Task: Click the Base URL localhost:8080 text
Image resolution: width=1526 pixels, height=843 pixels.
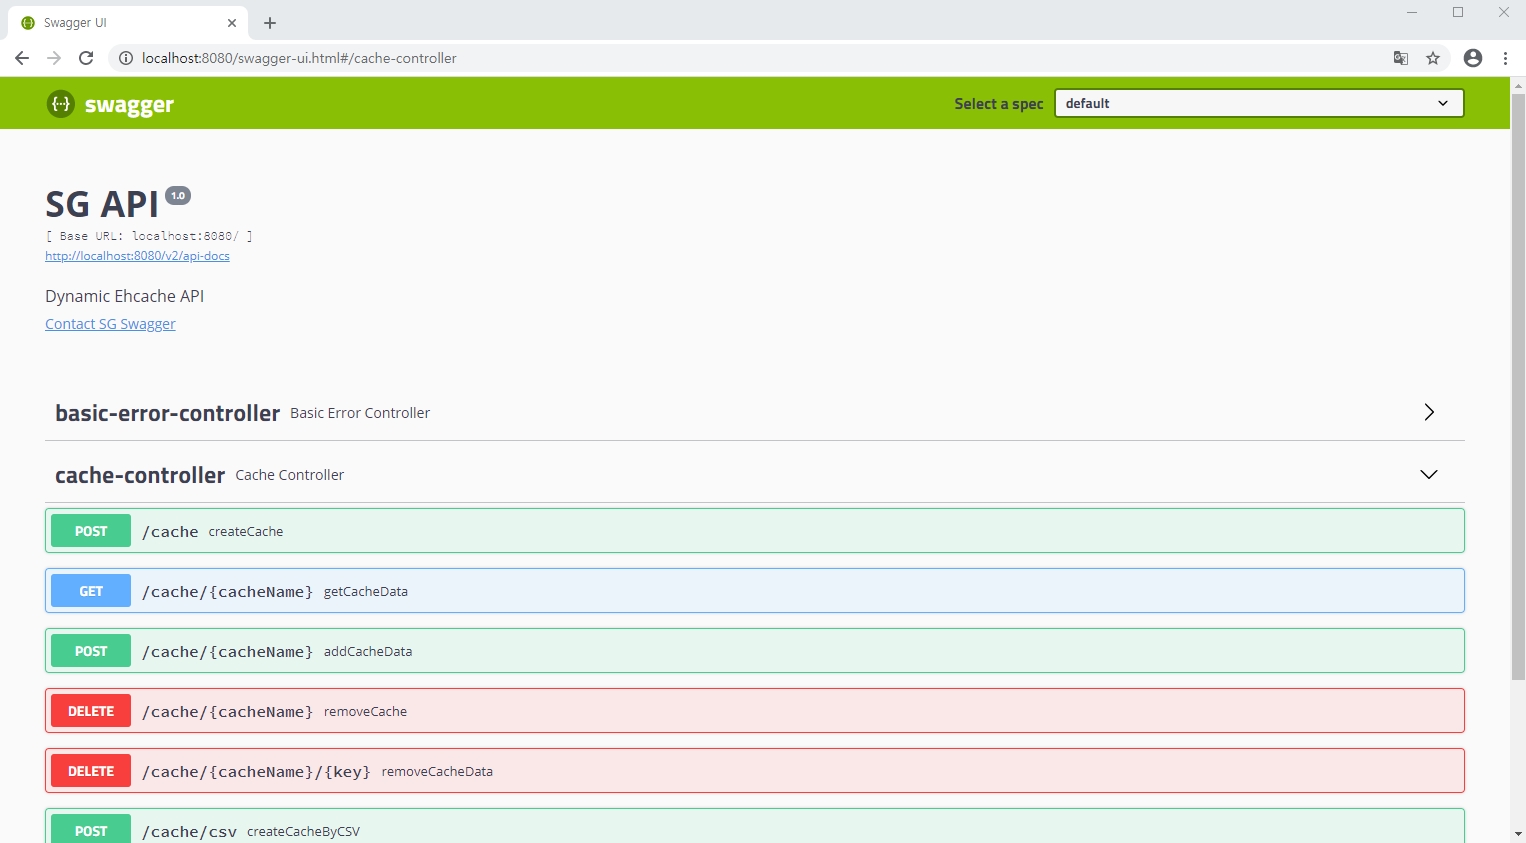Action: (x=149, y=236)
